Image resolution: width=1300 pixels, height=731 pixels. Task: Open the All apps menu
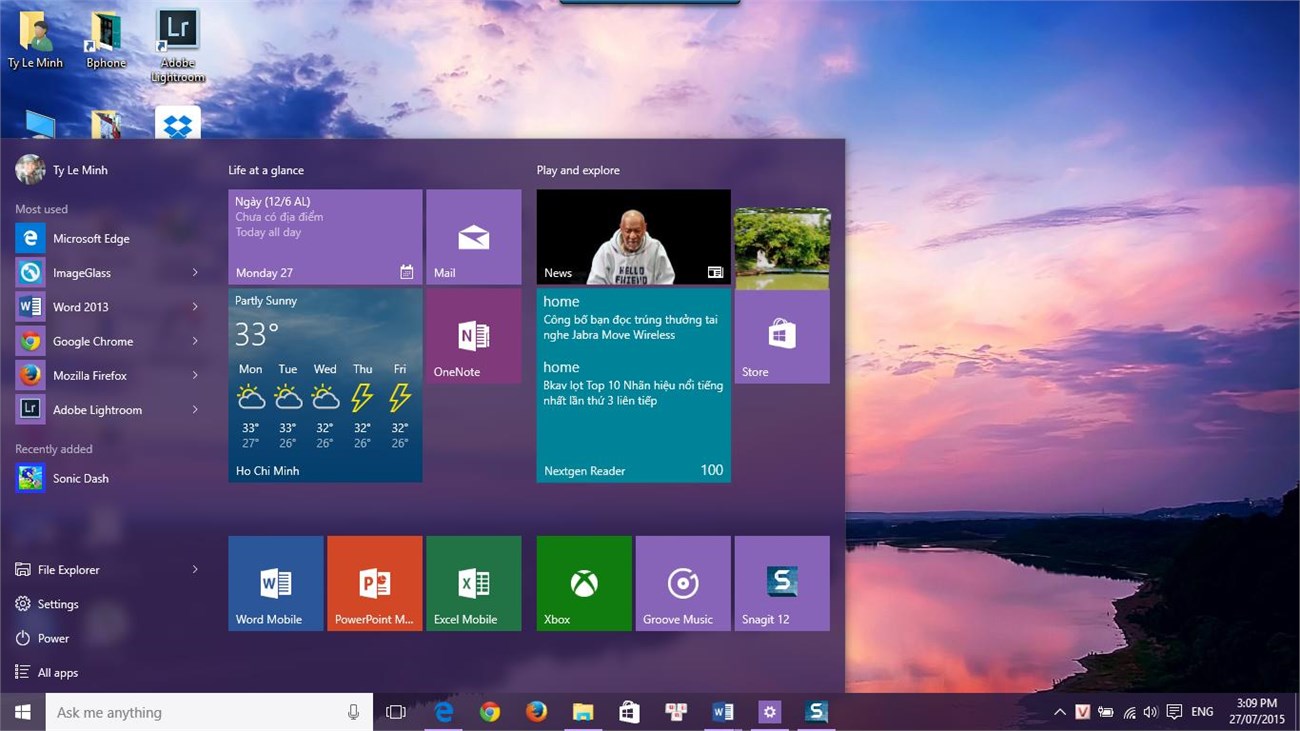coord(55,672)
